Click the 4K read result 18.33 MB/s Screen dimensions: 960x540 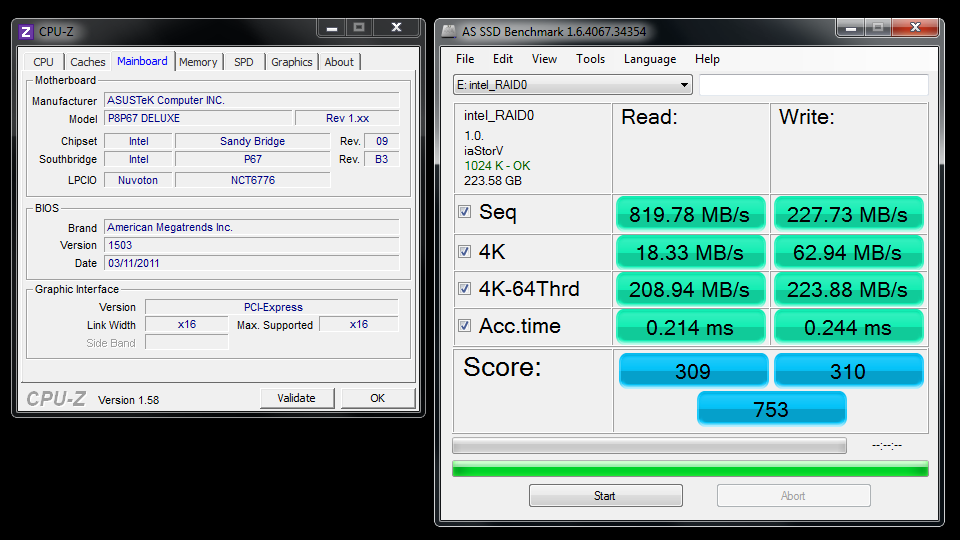point(690,252)
